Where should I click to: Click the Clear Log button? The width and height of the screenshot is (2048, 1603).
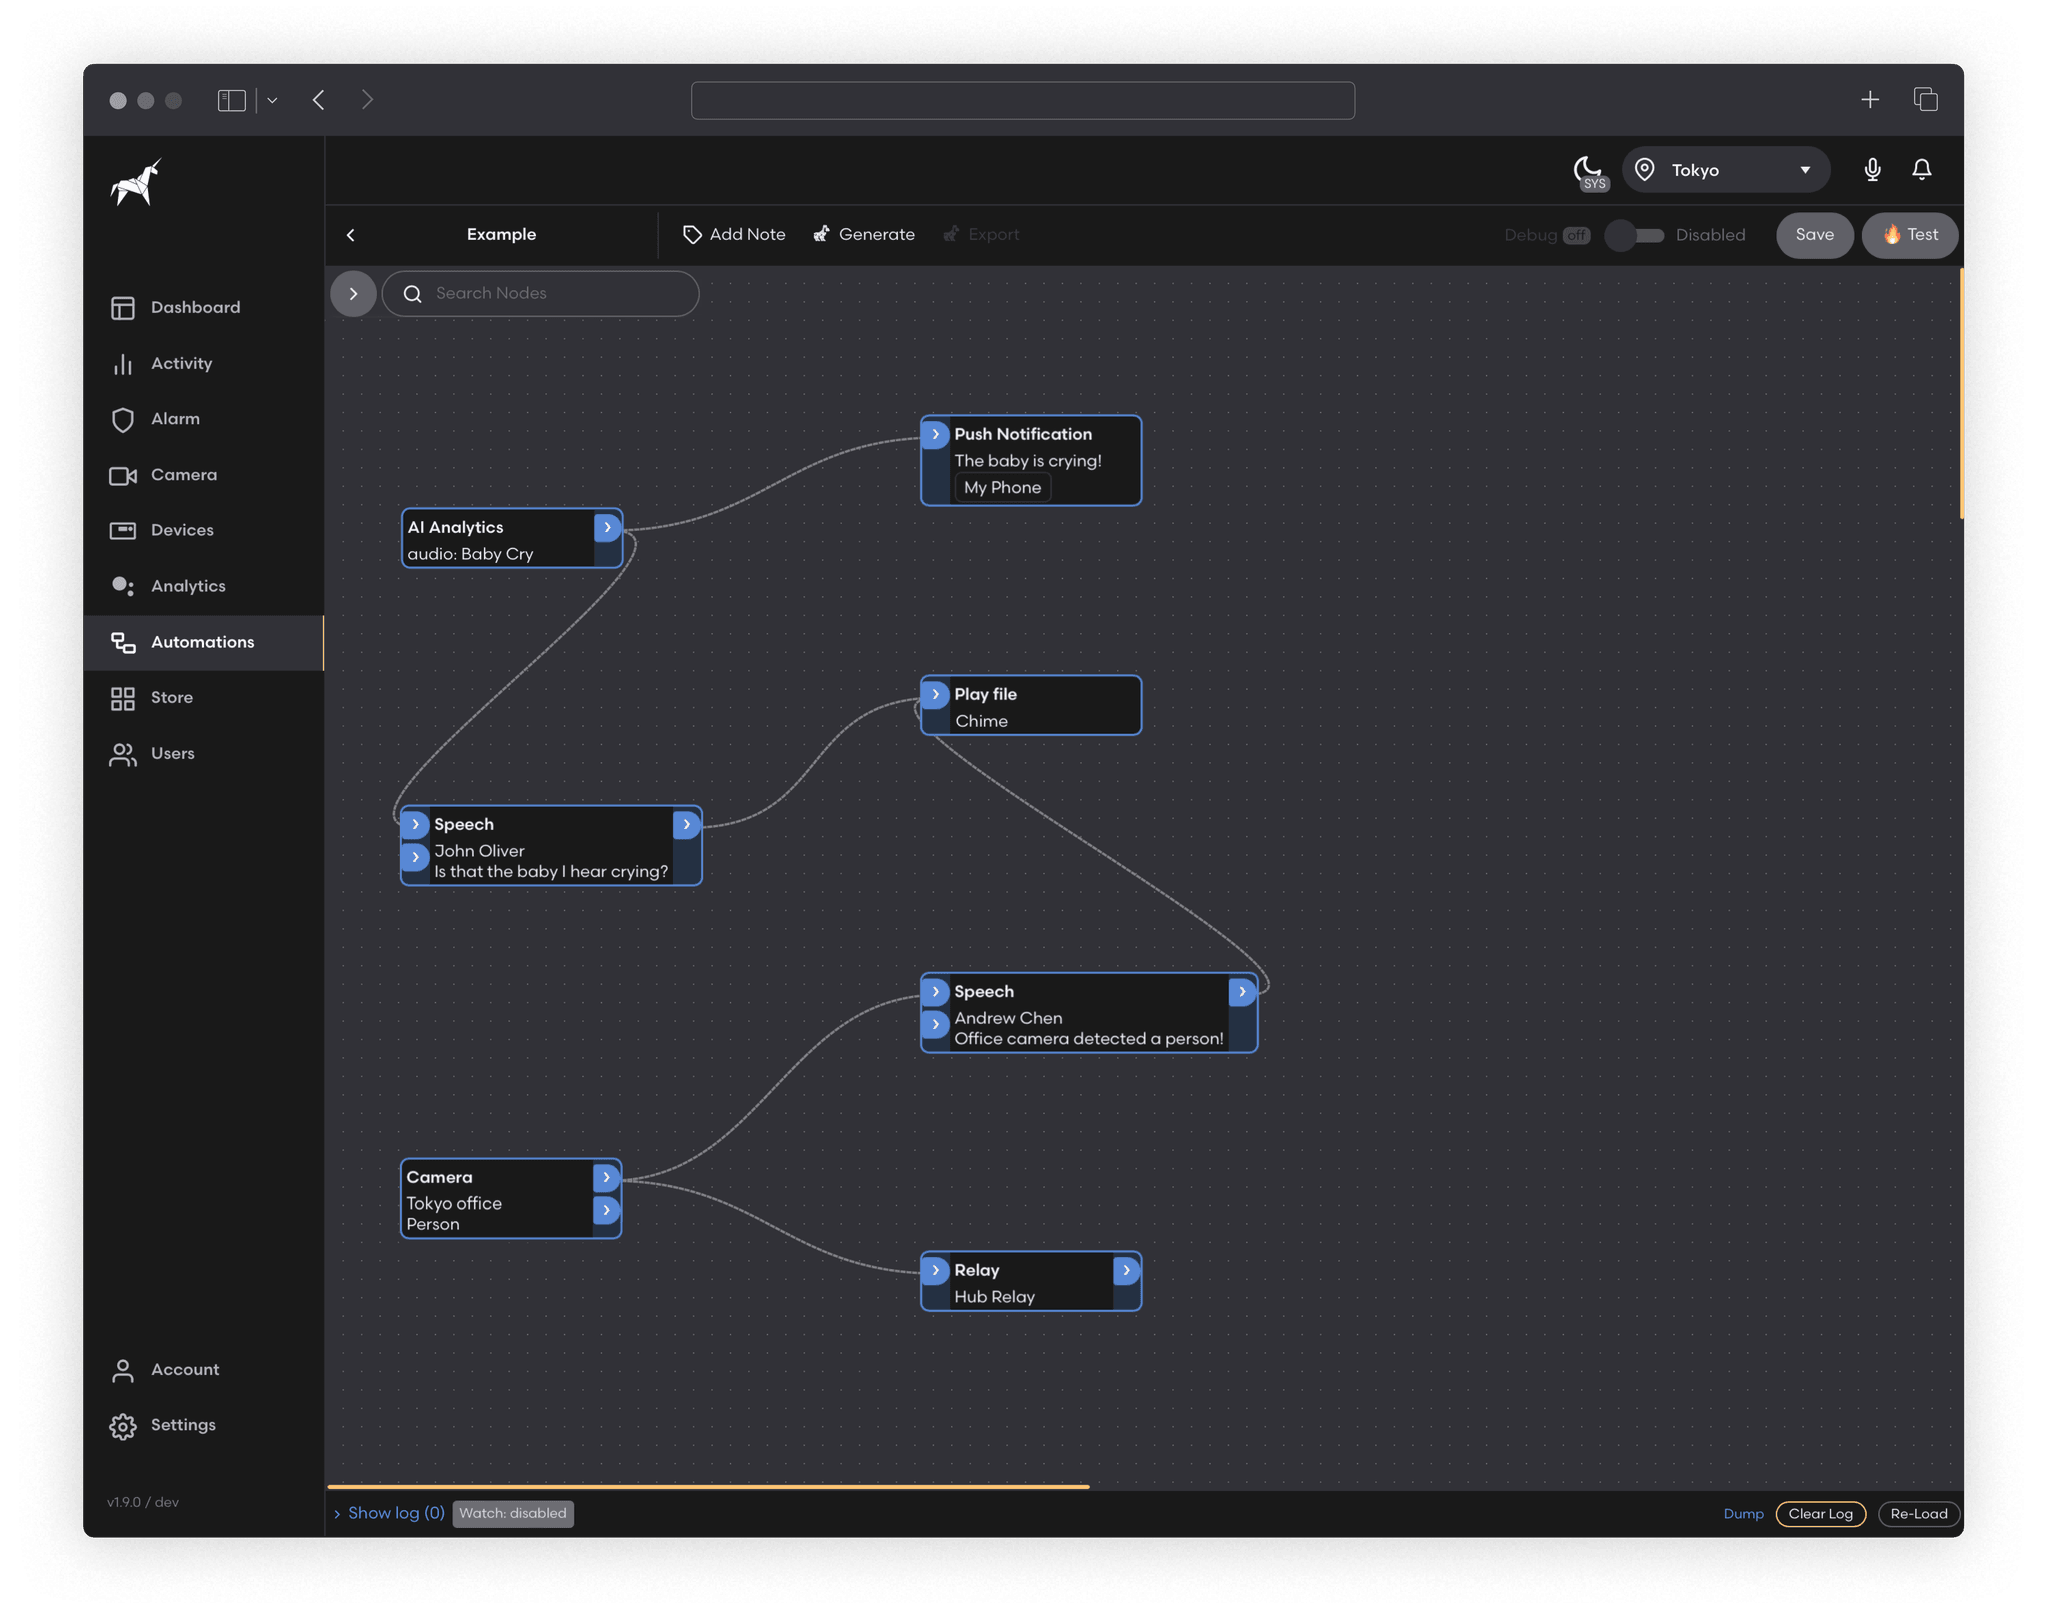click(1820, 1514)
